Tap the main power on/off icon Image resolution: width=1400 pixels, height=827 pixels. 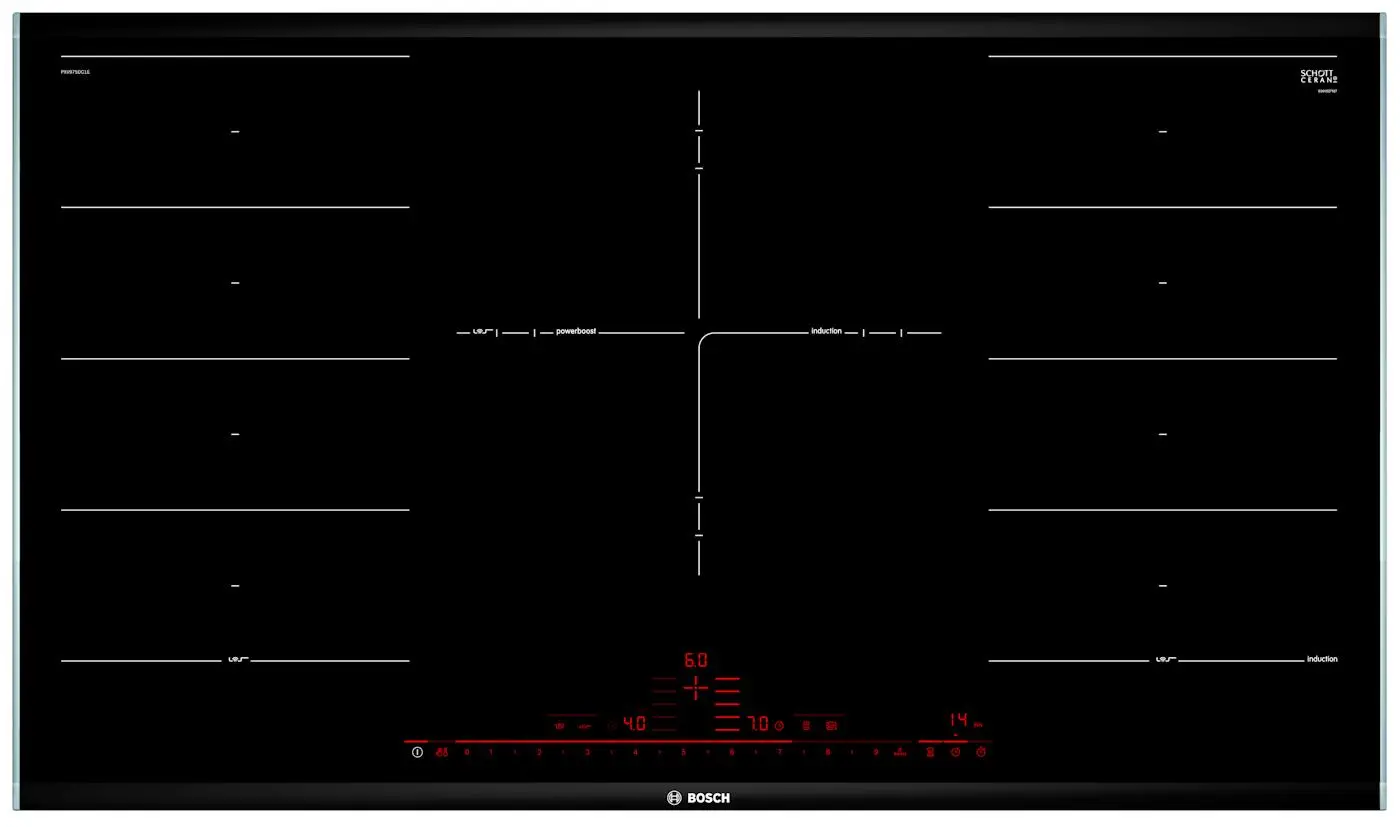[x=416, y=751]
